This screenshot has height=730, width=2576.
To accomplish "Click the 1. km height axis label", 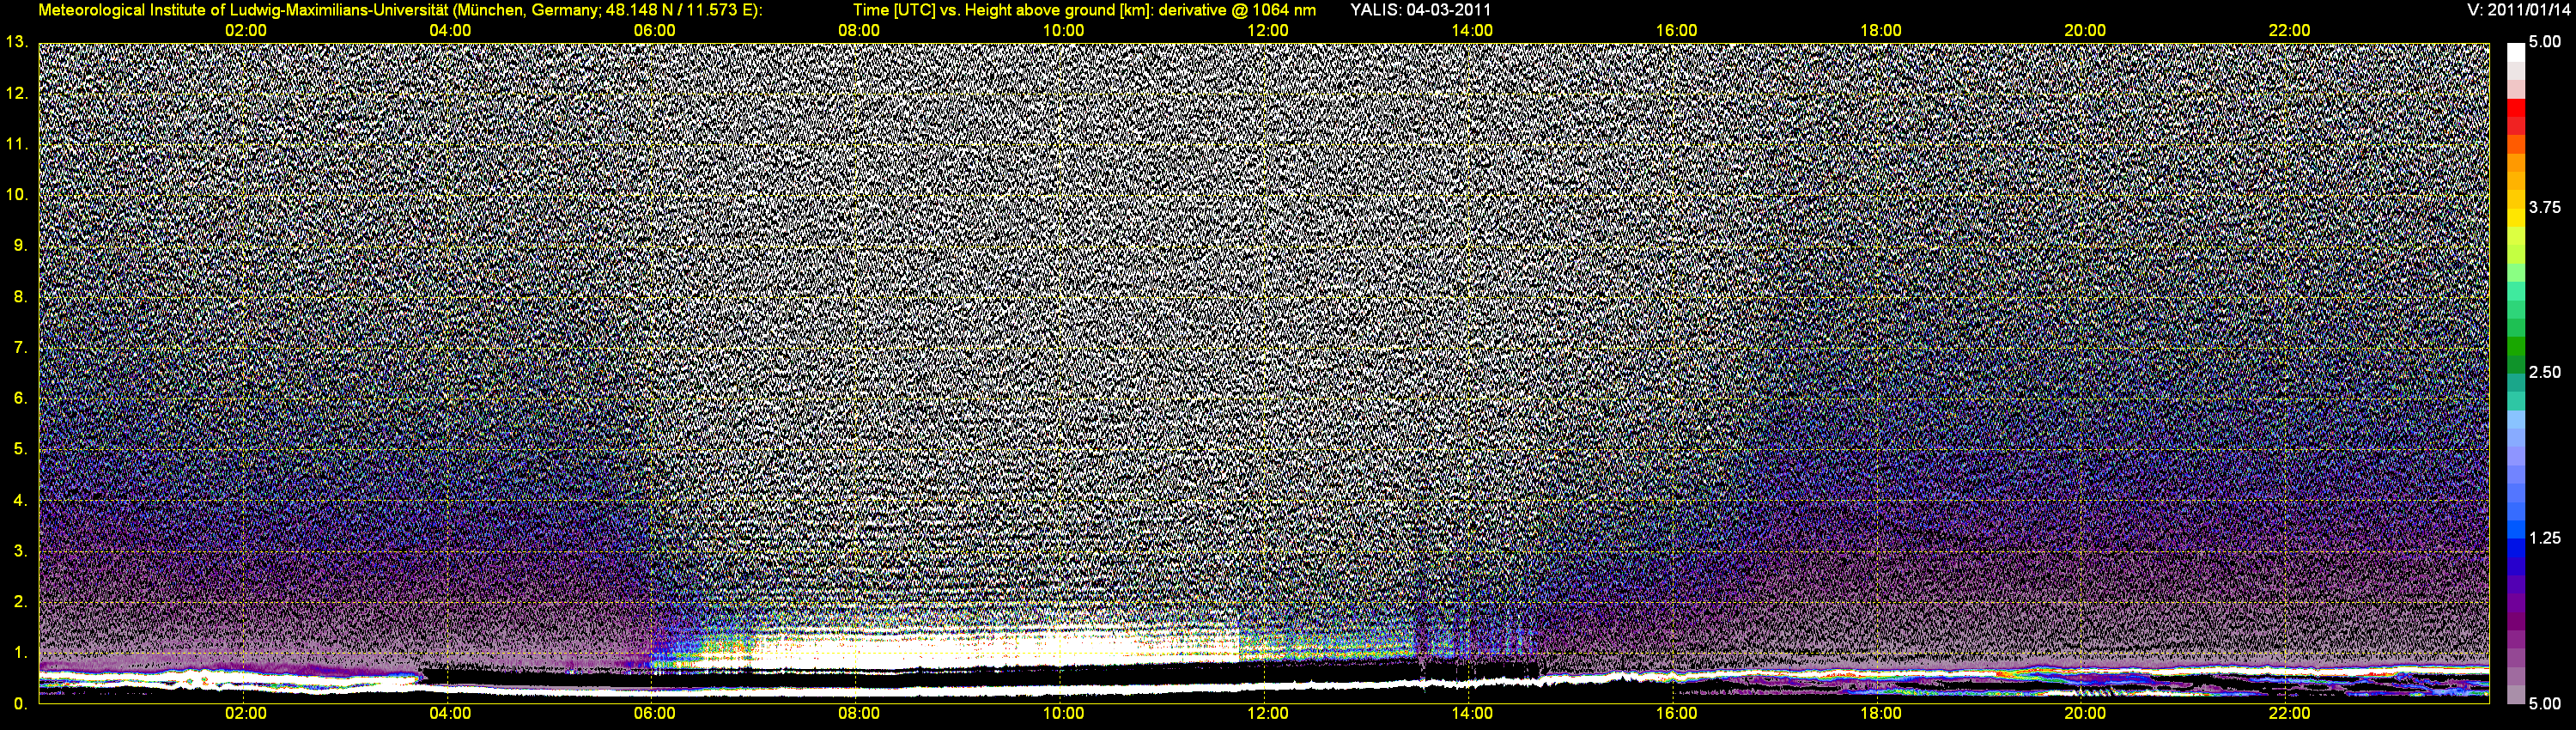I will pos(21,653).
